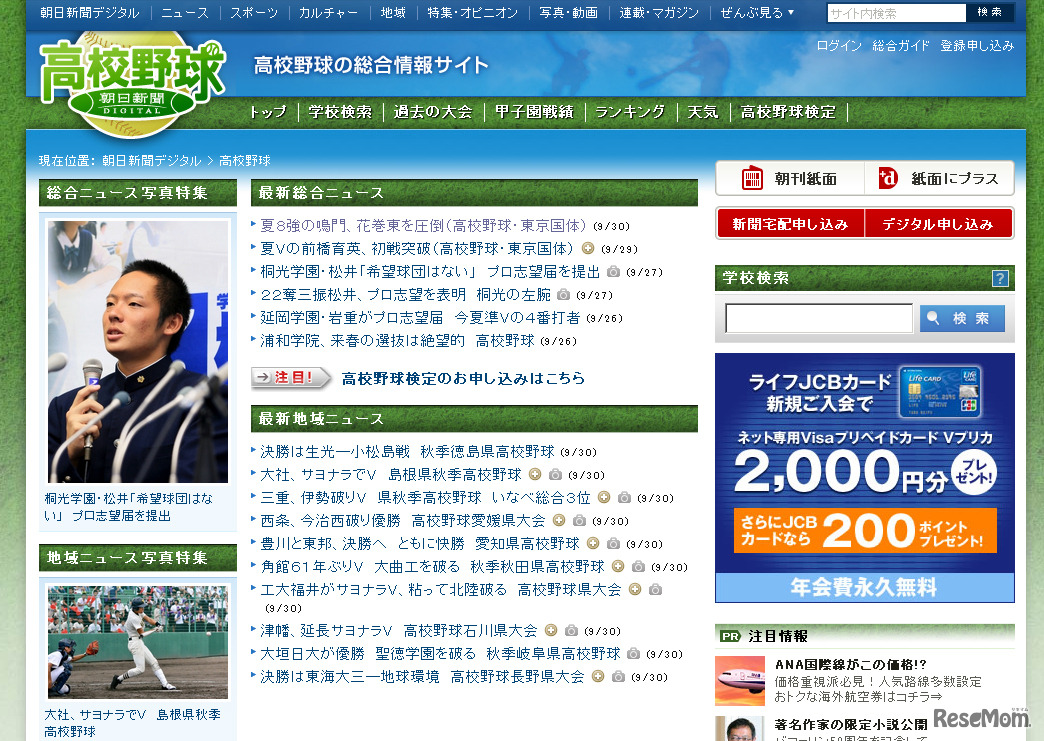Click the ログイン link
The height and width of the screenshot is (741, 1044).
pos(839,45)
